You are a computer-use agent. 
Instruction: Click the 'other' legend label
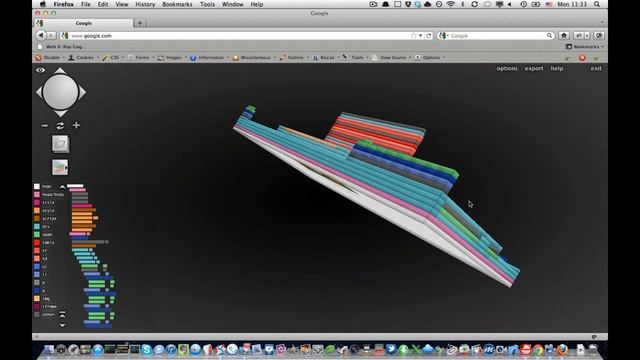click(x=48, y=315)
